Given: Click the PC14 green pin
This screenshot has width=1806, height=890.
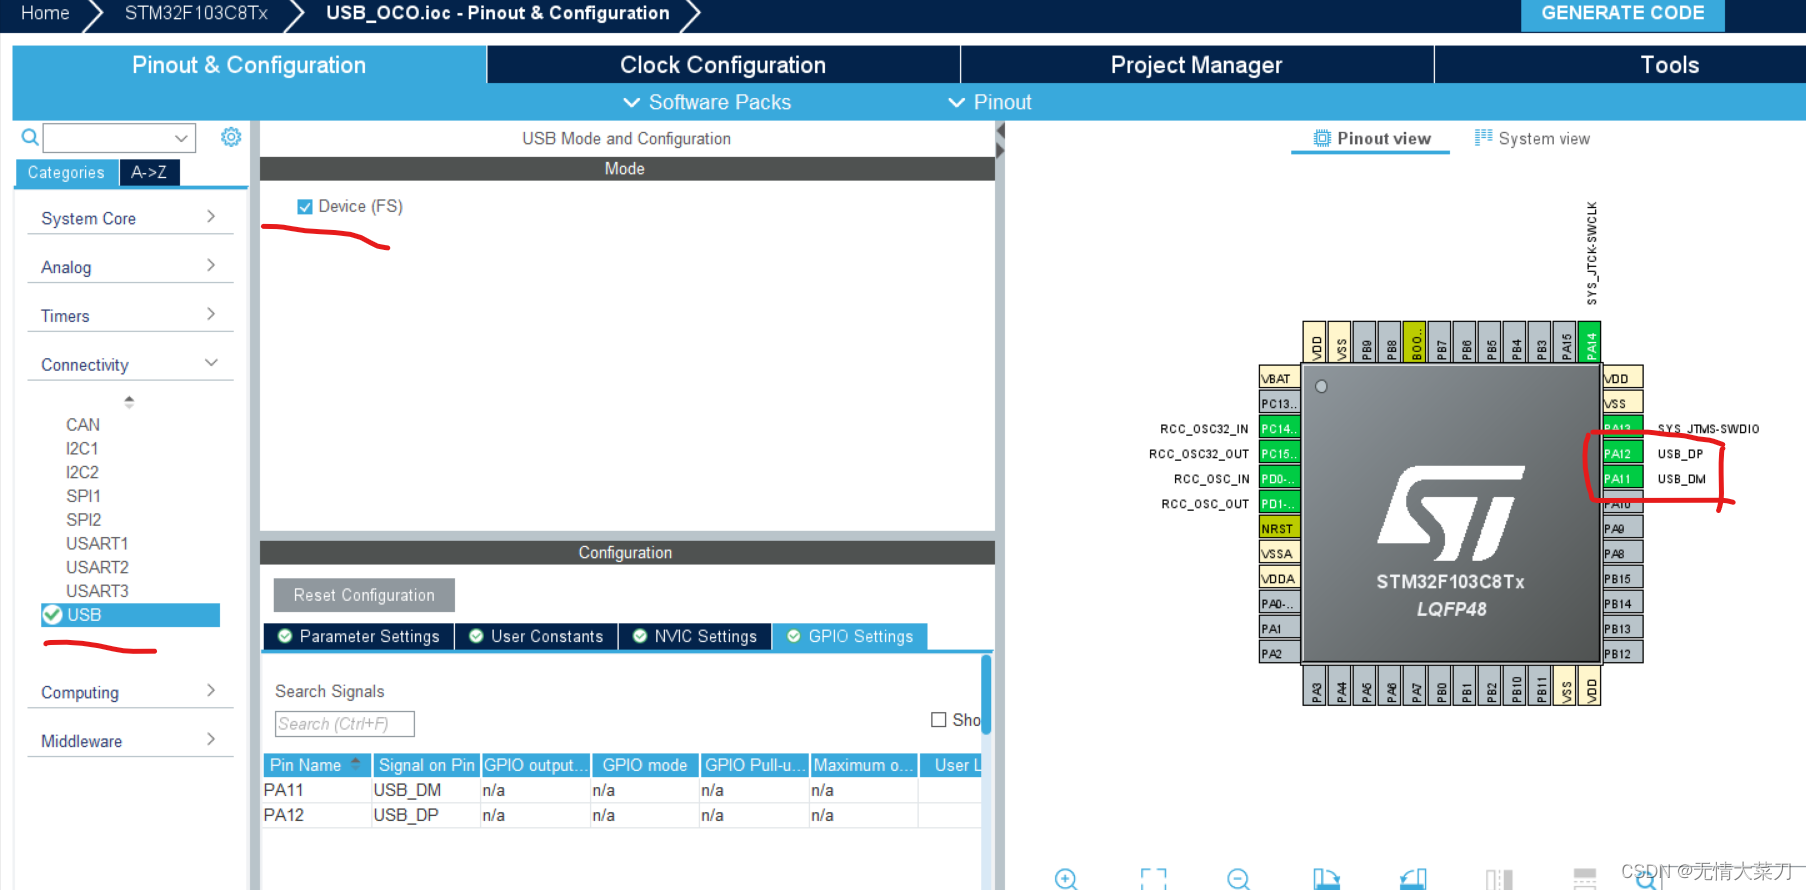Looking at the screenshot, I should click(x=1279, y=428).
